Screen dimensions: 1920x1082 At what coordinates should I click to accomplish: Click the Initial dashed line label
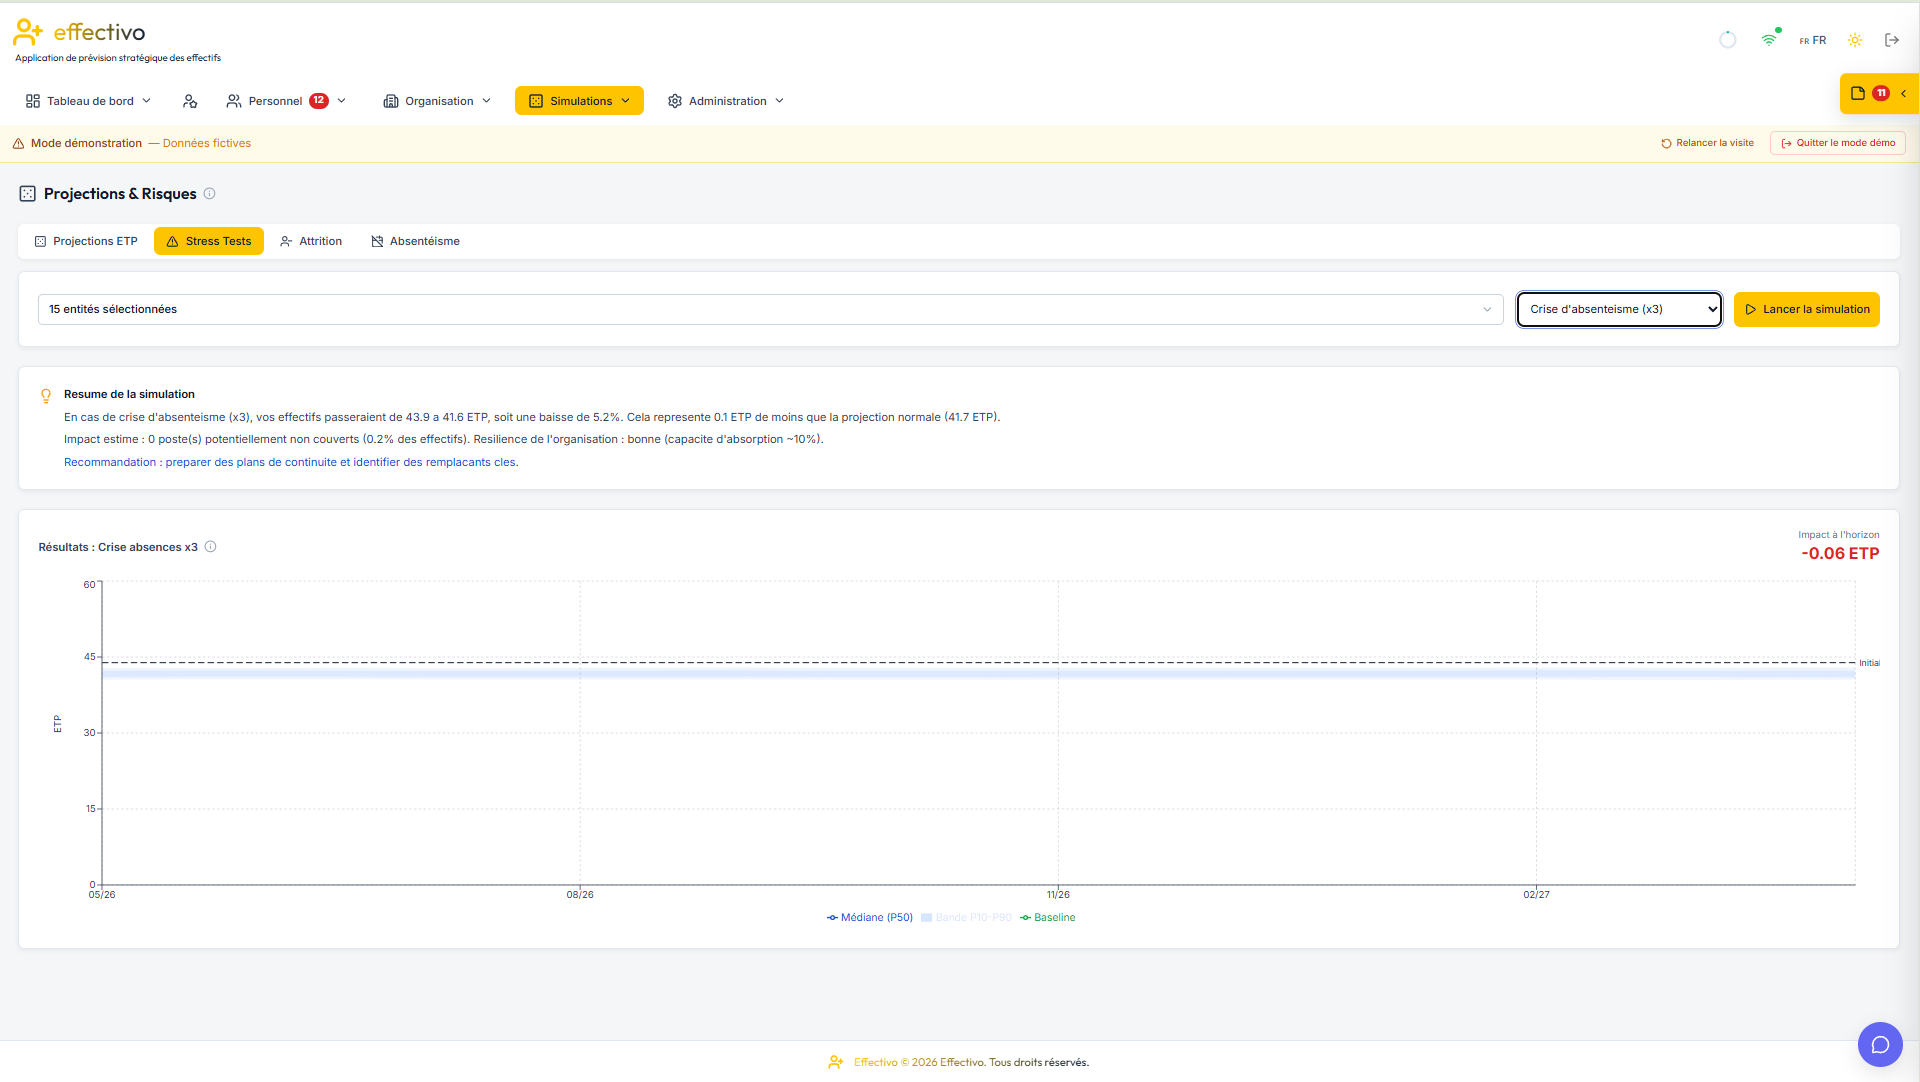(1869, 663)
